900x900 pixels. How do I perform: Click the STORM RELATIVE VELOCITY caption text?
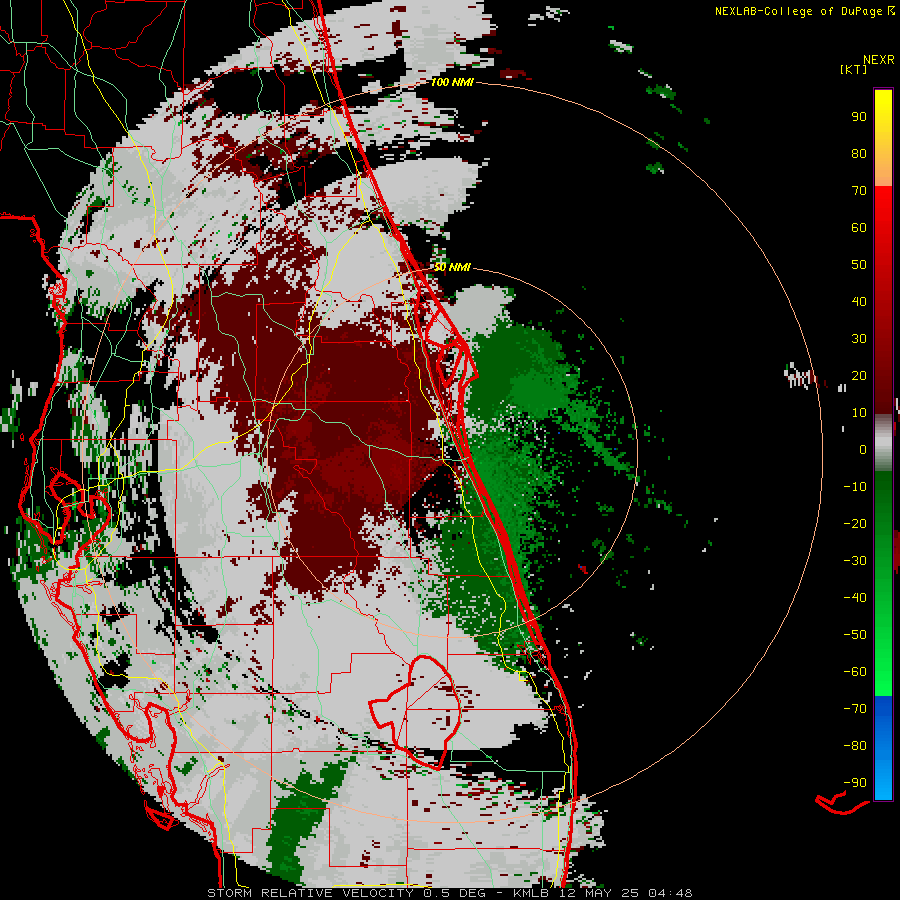[310, 893]
